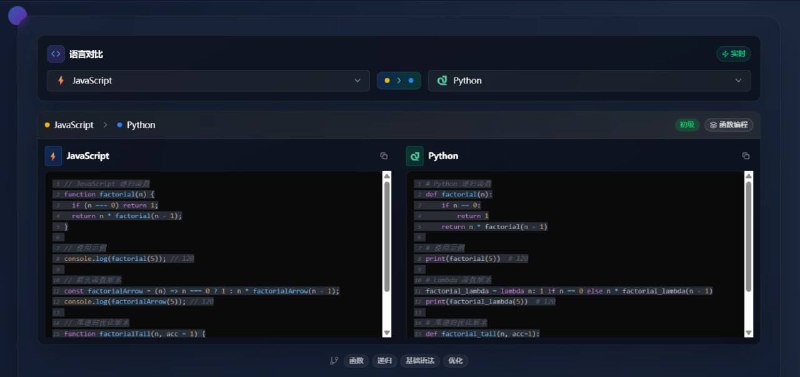Click the 函数编程 category badge
The image size is (800, 377).
coord(729,125)
